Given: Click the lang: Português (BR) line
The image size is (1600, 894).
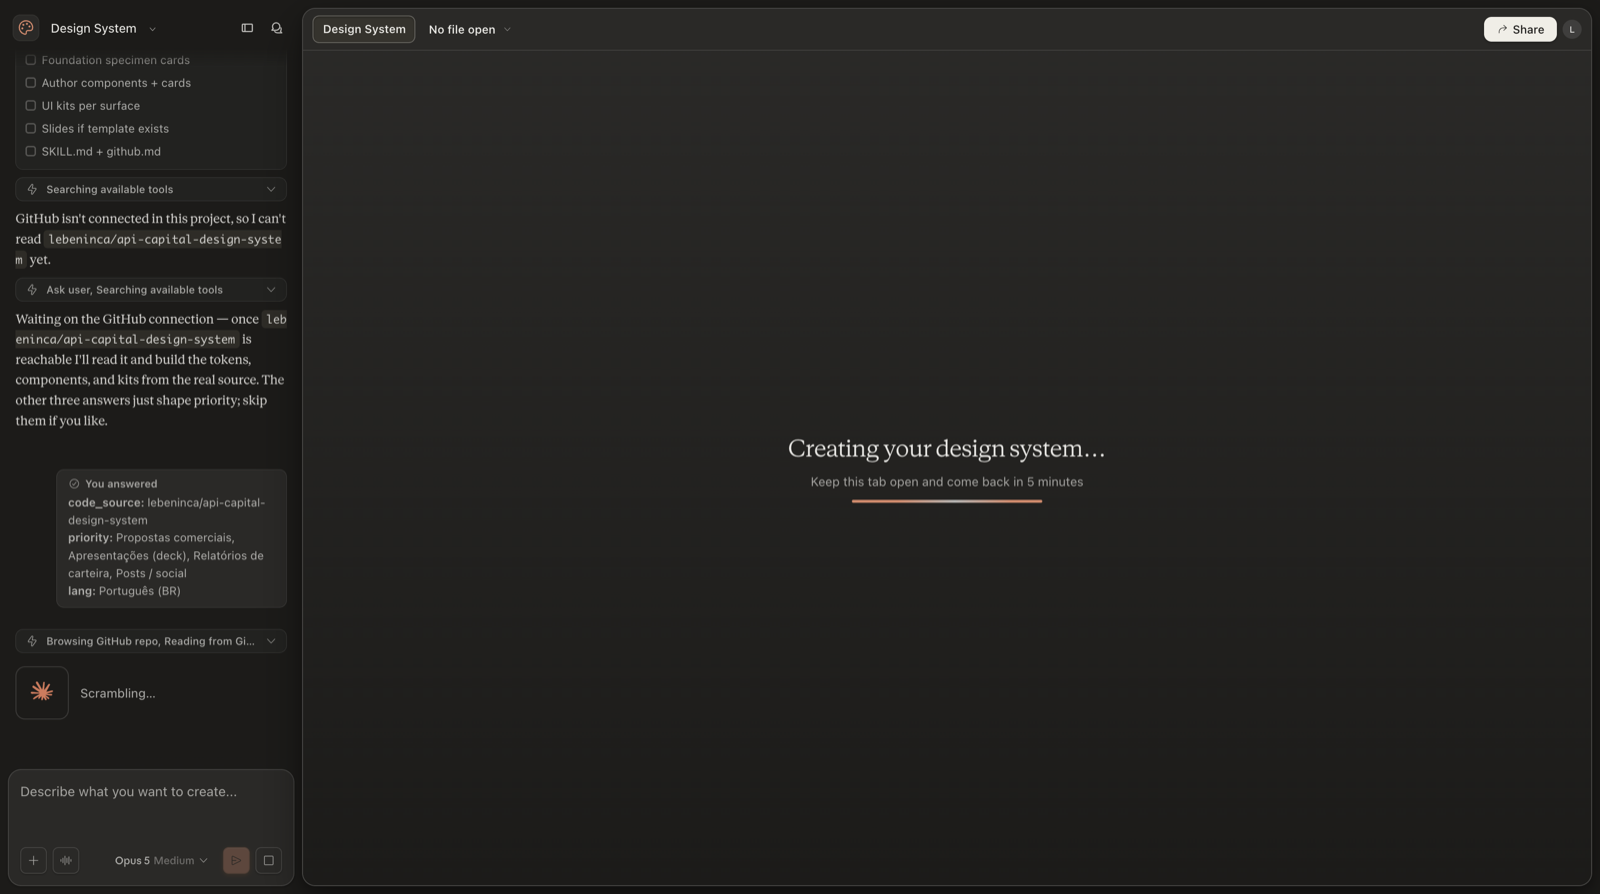Looking at the screenshot, I should pyautogui.click(x=125, y=591).
